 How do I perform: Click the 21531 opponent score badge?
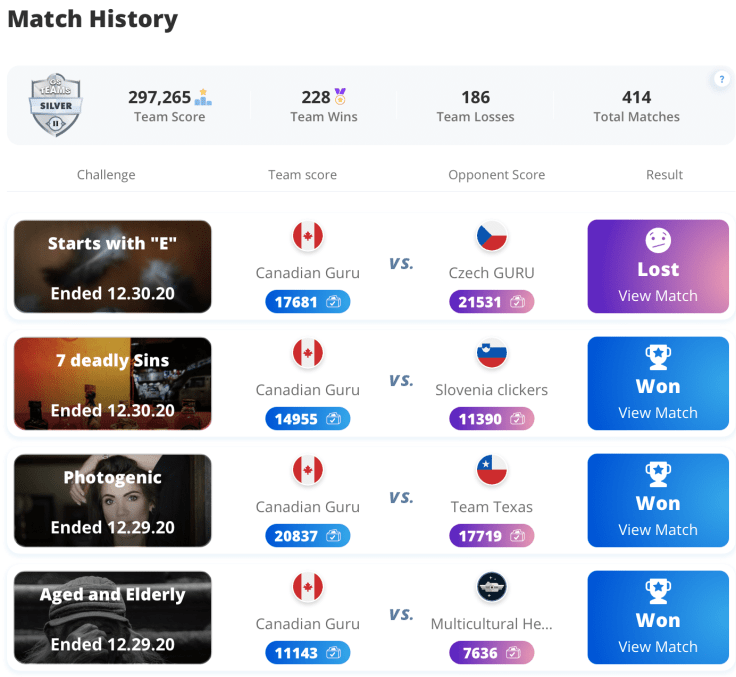pos(492,302)
